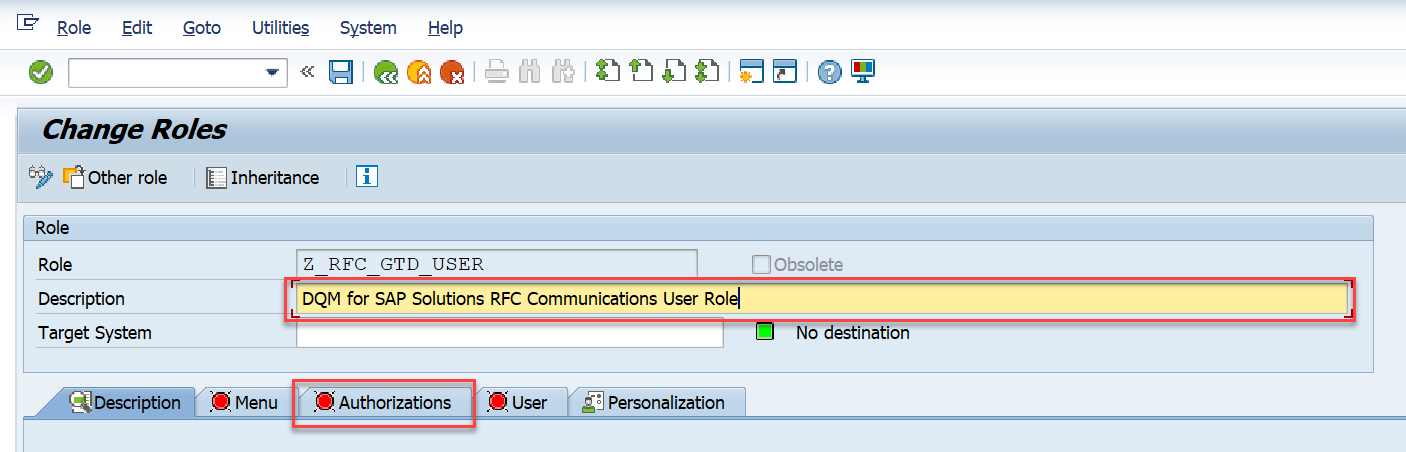
Task: Click the Inheritance button
Action: [263, 177]
